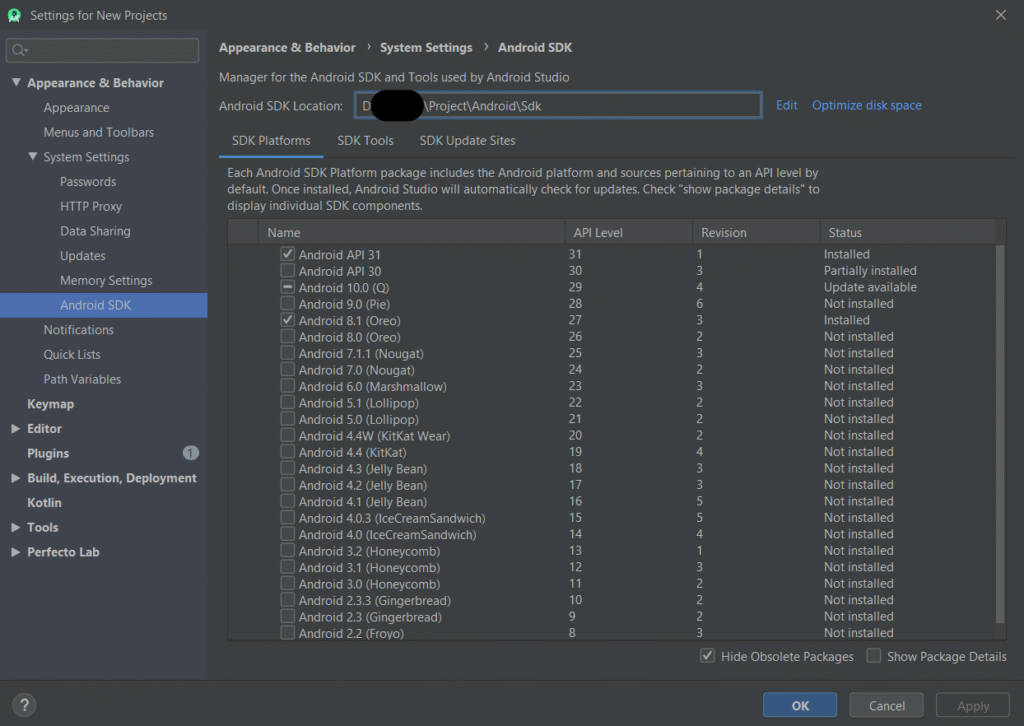The image size is (1024, 726).
Task: Click the 'Update available' status text
Action: click(x=870, y=287)
